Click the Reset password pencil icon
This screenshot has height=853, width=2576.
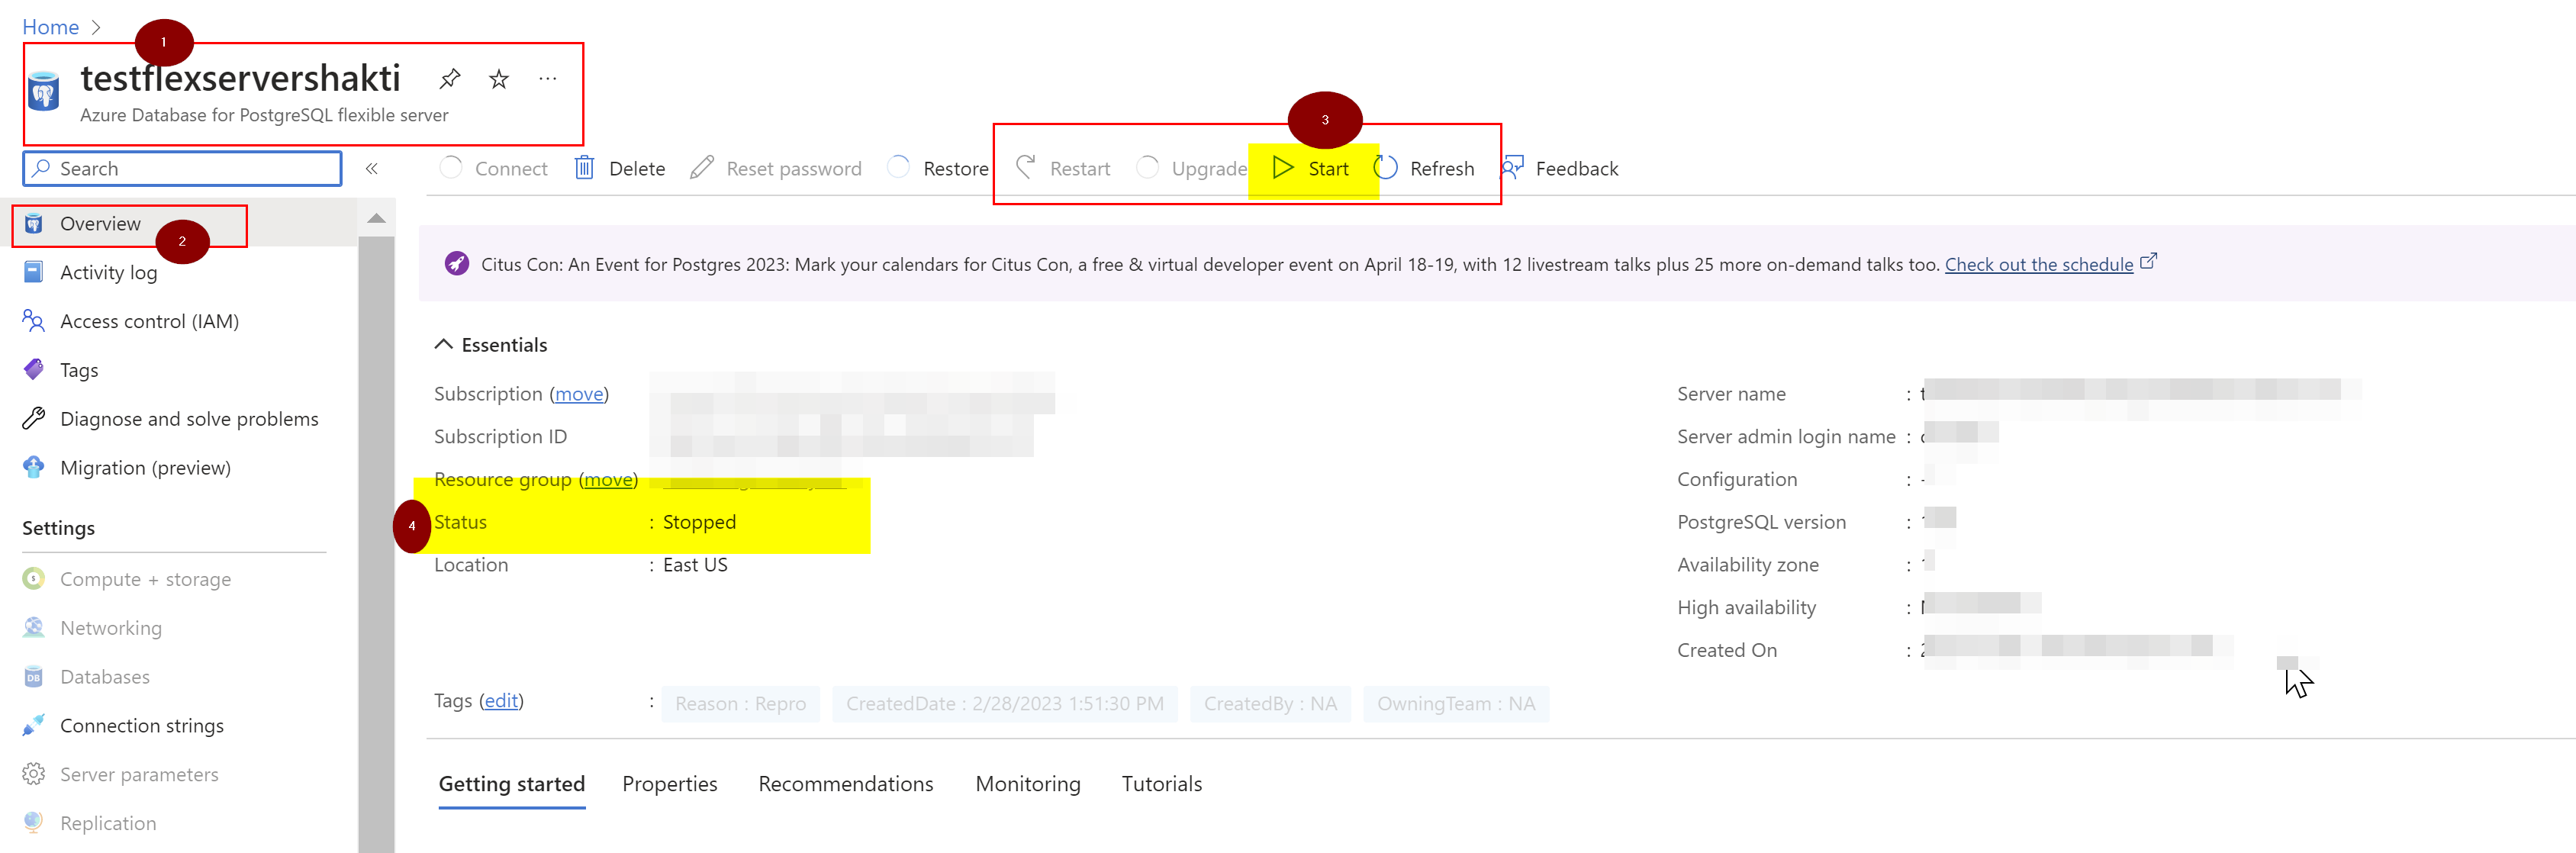pyautogui.click(x=702, y=167)
